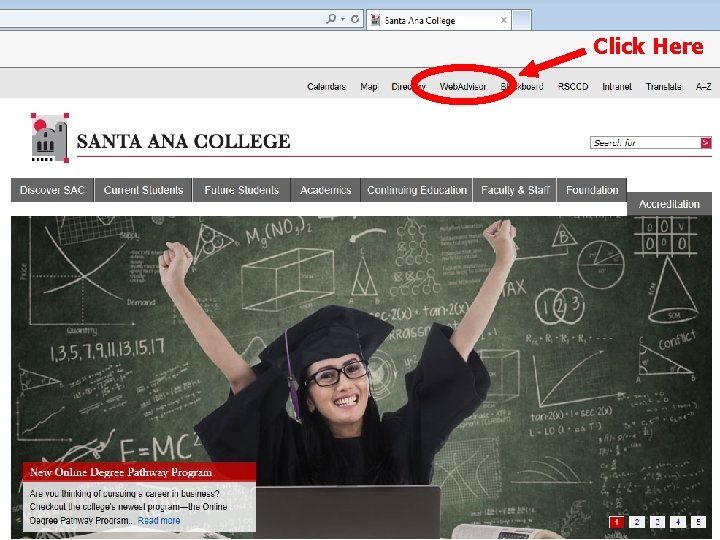Go to banner slide 2
Image resolution: width=720 pixels, height=540 pixels.
tap(637, 522)
